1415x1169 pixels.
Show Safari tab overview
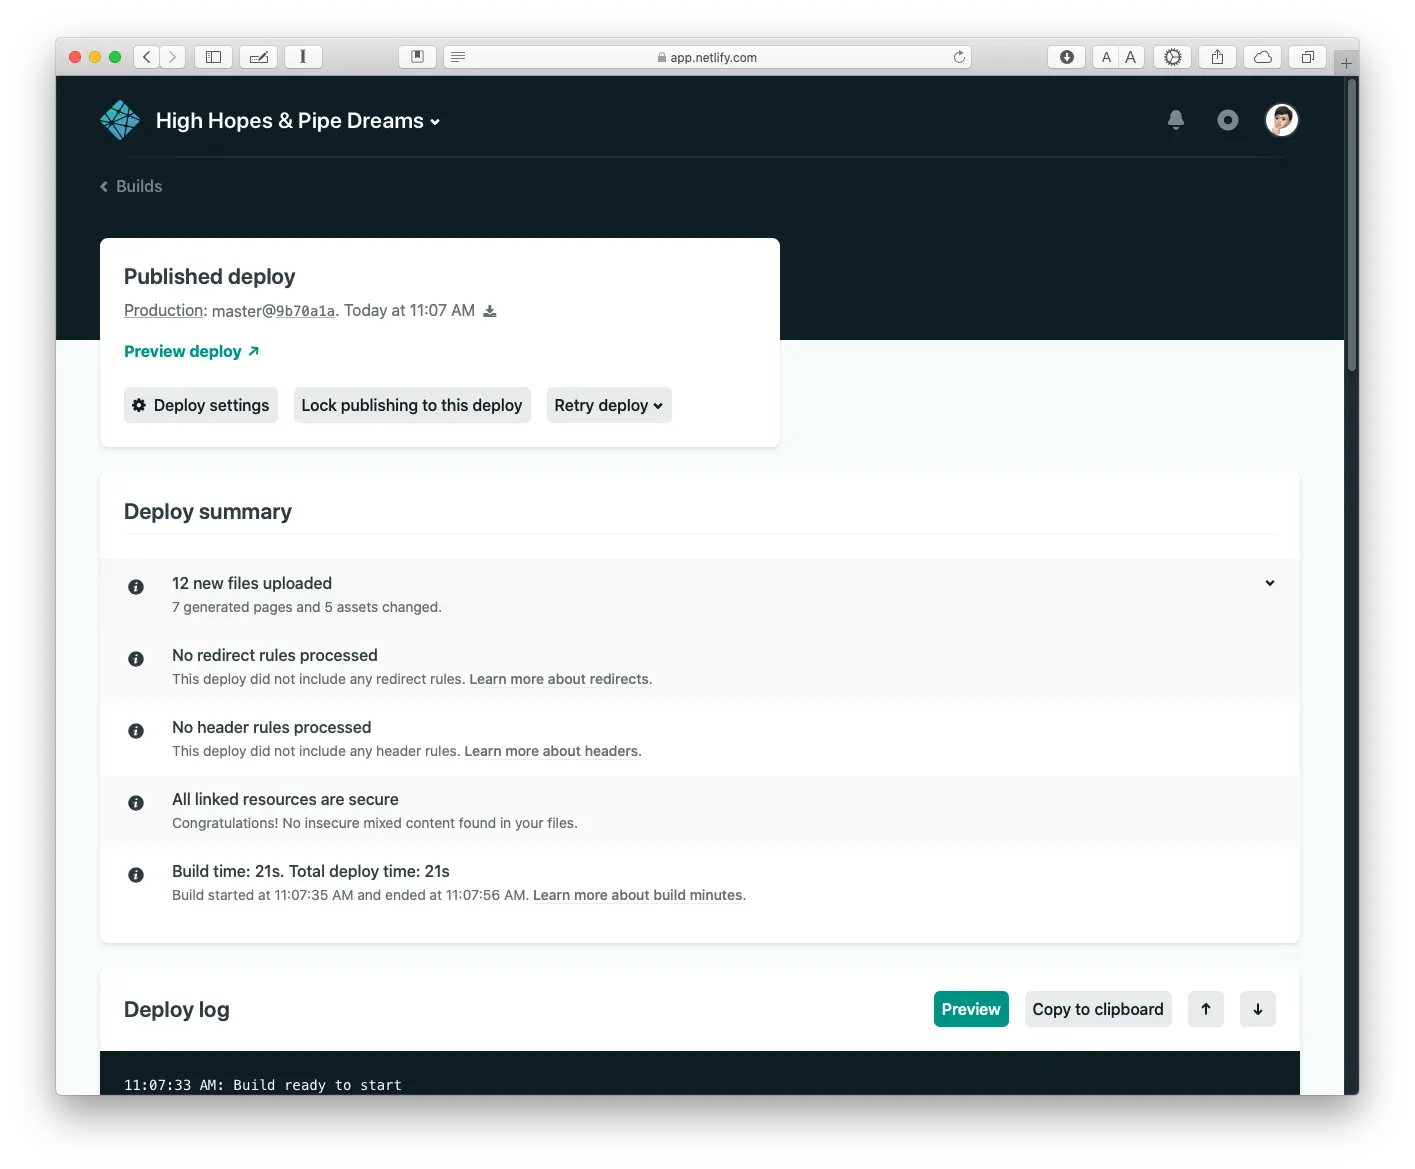pos(1307,57)
